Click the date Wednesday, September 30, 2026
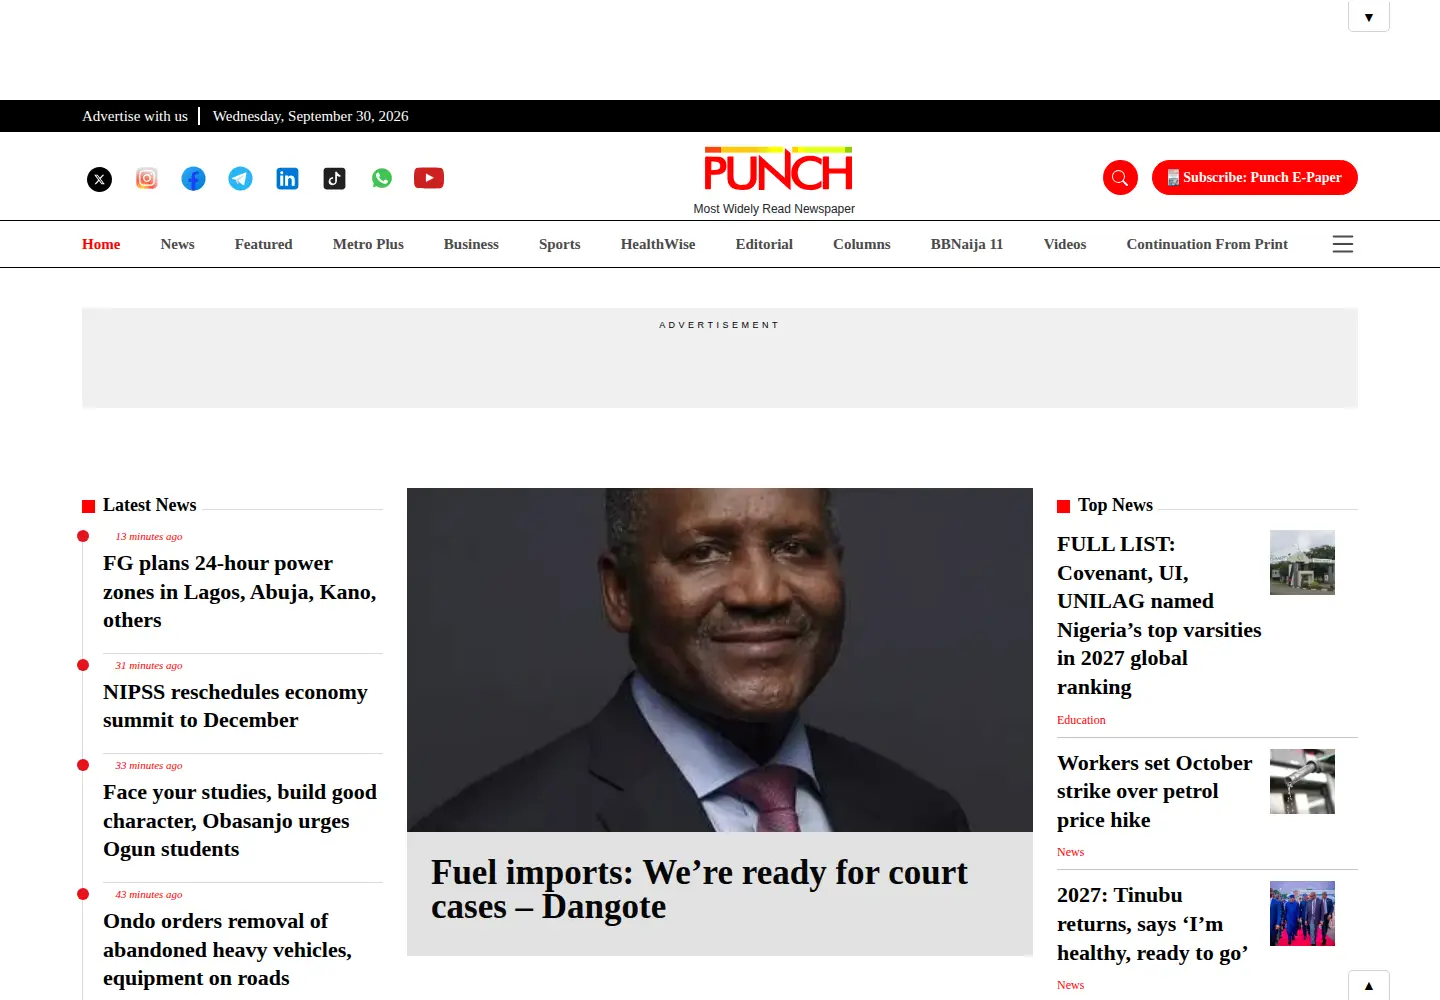Screen dimensions: 1440x1000 point(310,116)
